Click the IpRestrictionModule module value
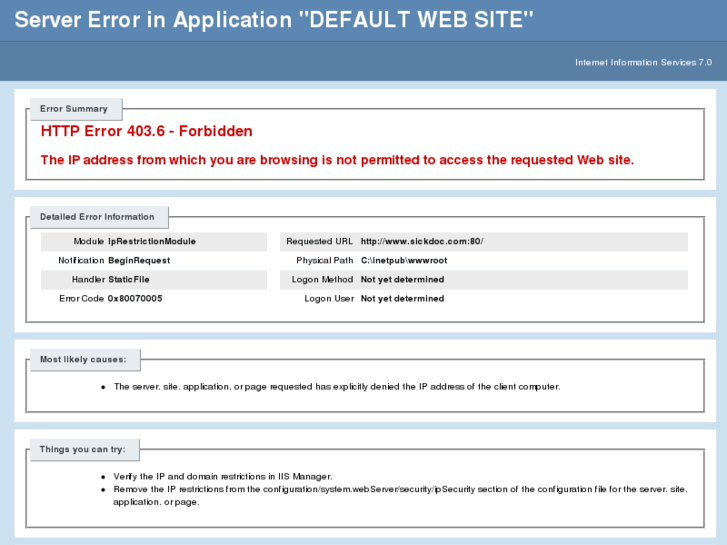This screenshot has height=545, width=727. pos(152,241)
